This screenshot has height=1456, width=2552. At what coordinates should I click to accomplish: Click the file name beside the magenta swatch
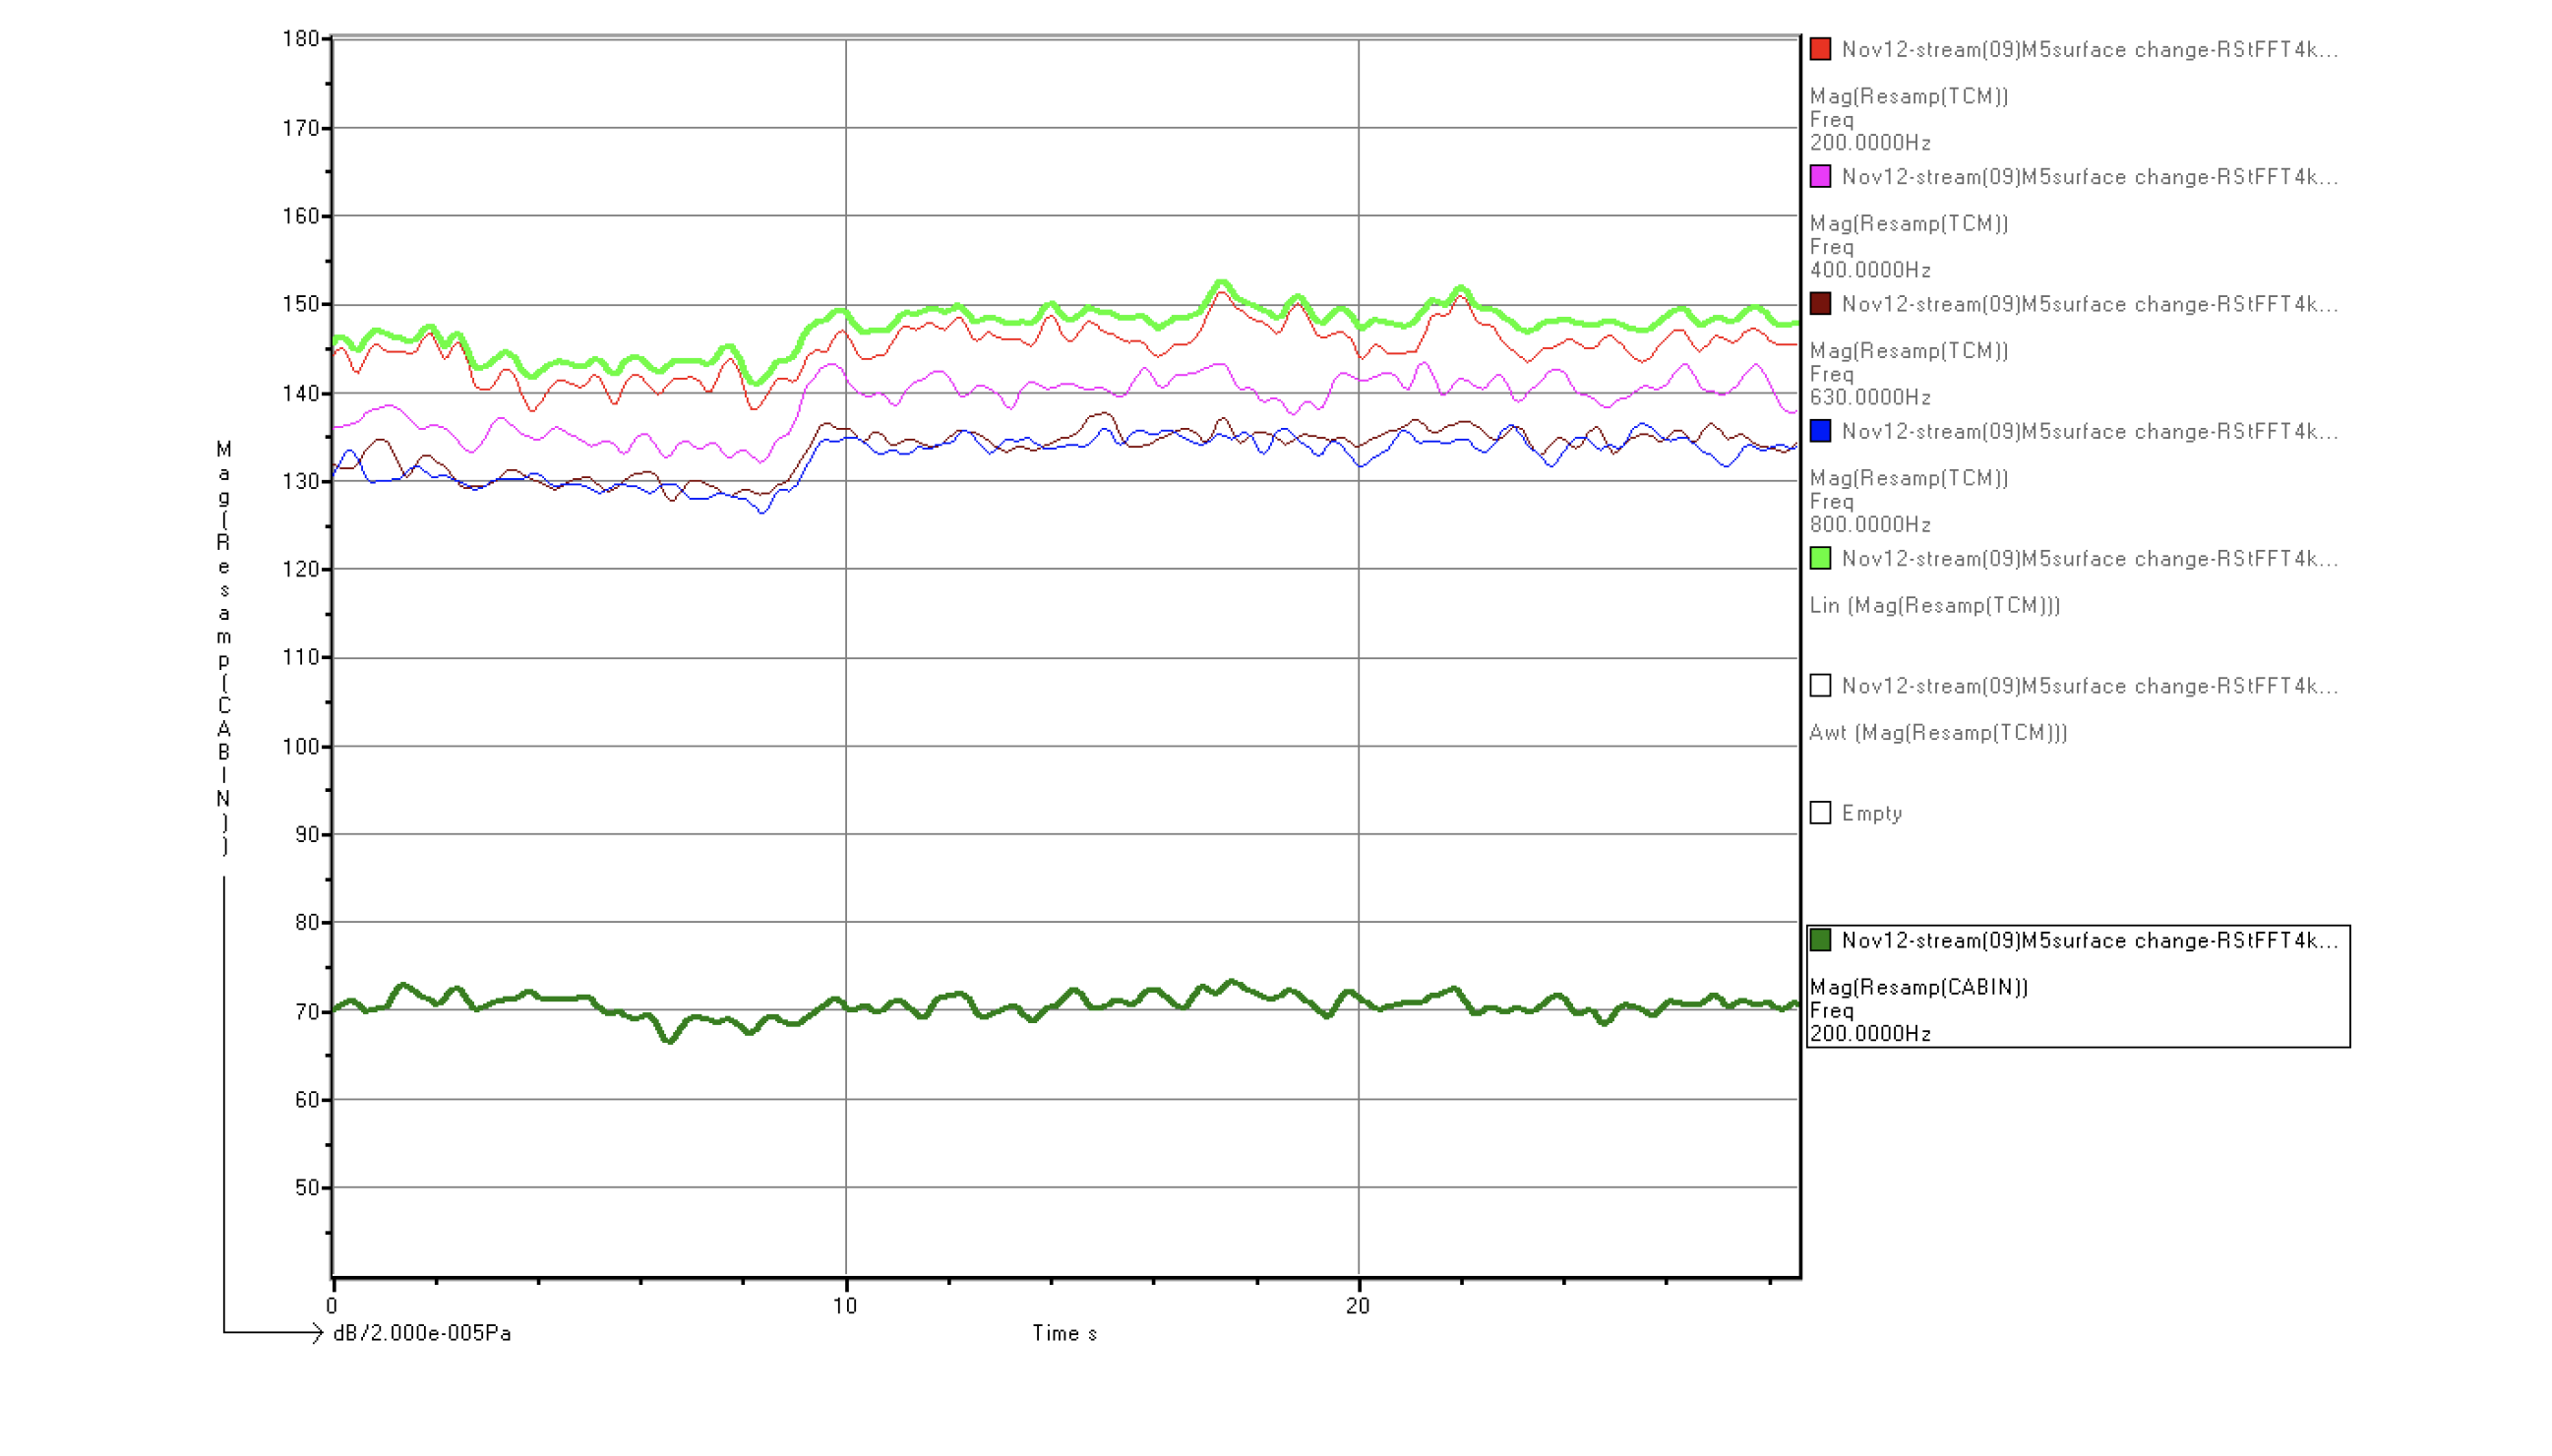click(x=2089, y=177)
